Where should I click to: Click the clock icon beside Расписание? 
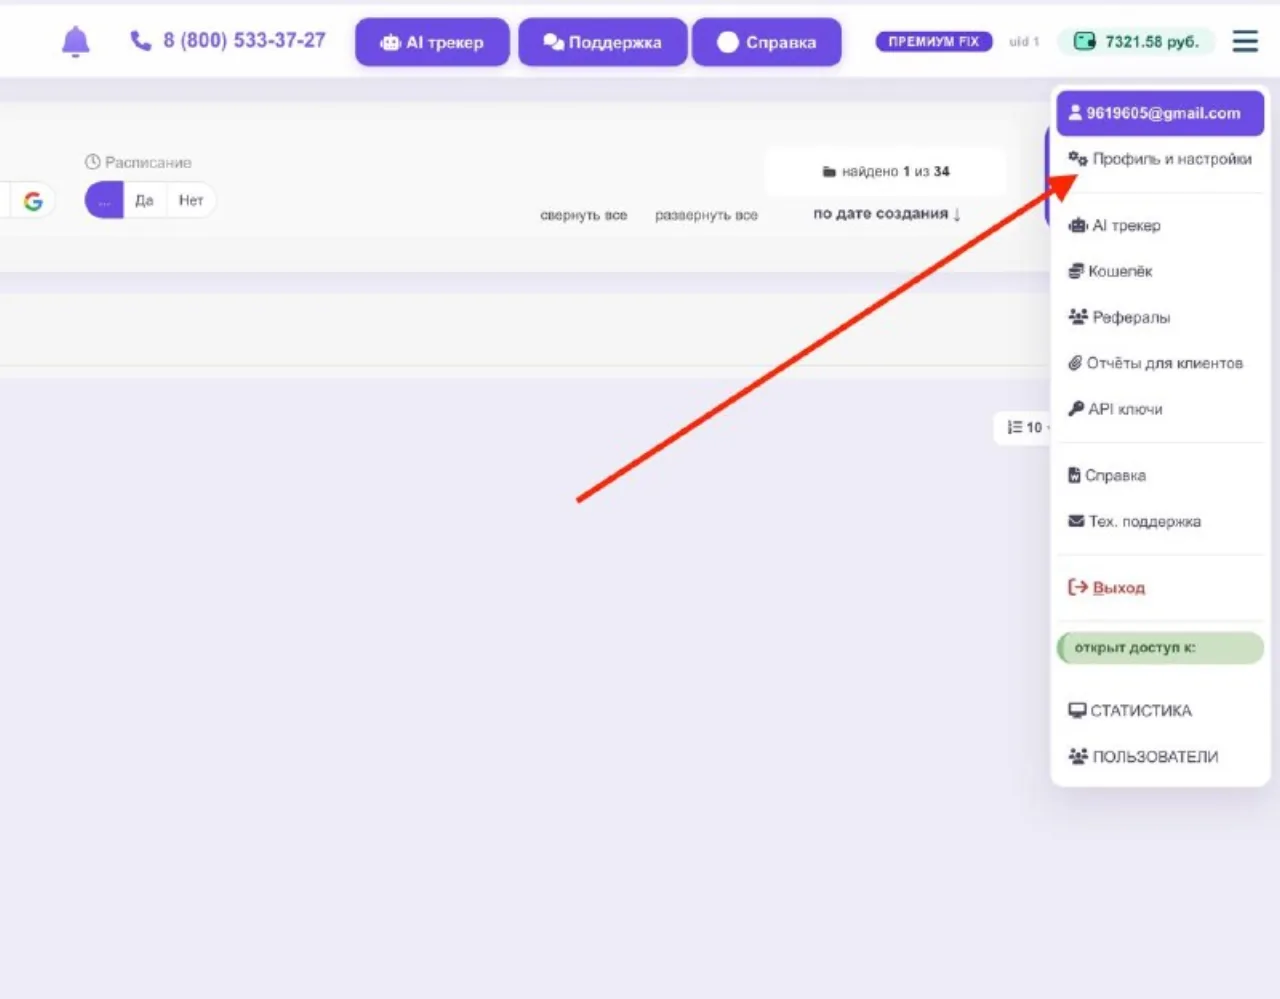93,162
